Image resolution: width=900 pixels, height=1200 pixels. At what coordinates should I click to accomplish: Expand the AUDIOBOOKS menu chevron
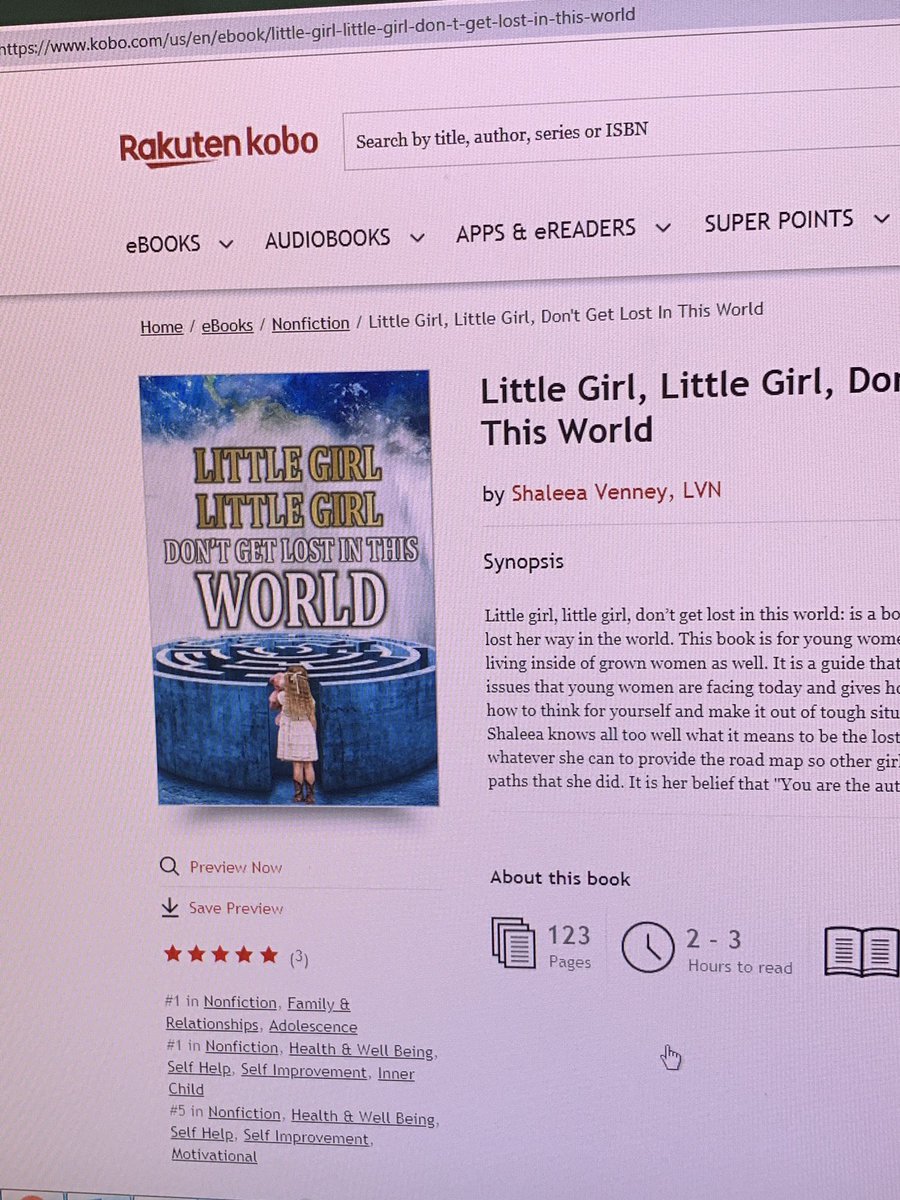417,237
